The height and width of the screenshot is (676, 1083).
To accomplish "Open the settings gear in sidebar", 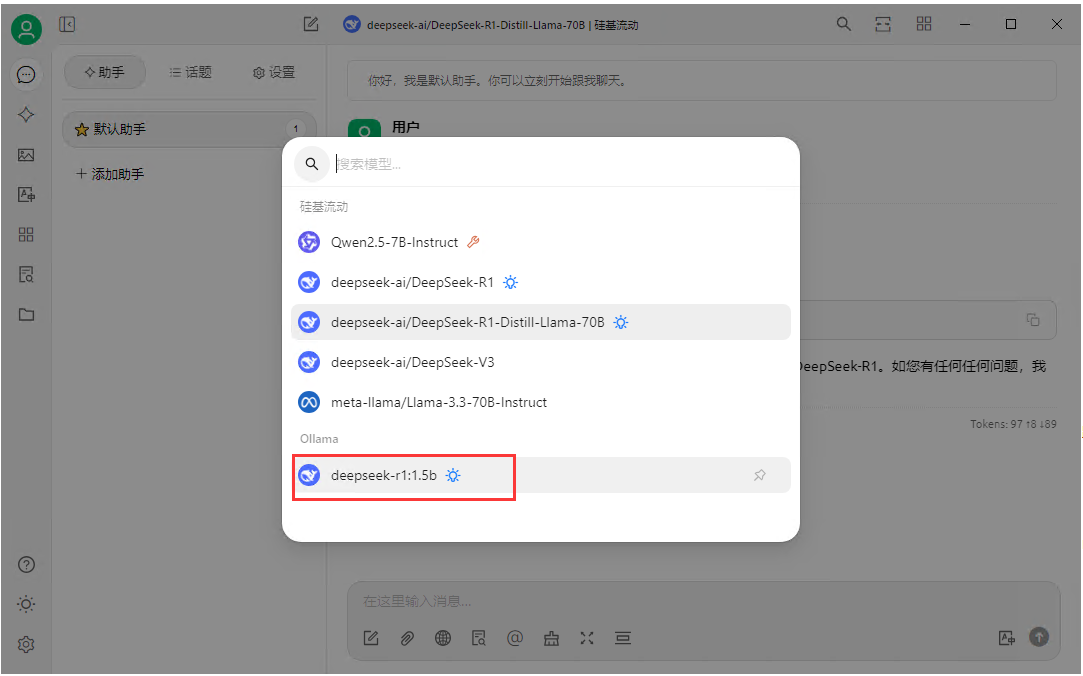I will [26, 644].
